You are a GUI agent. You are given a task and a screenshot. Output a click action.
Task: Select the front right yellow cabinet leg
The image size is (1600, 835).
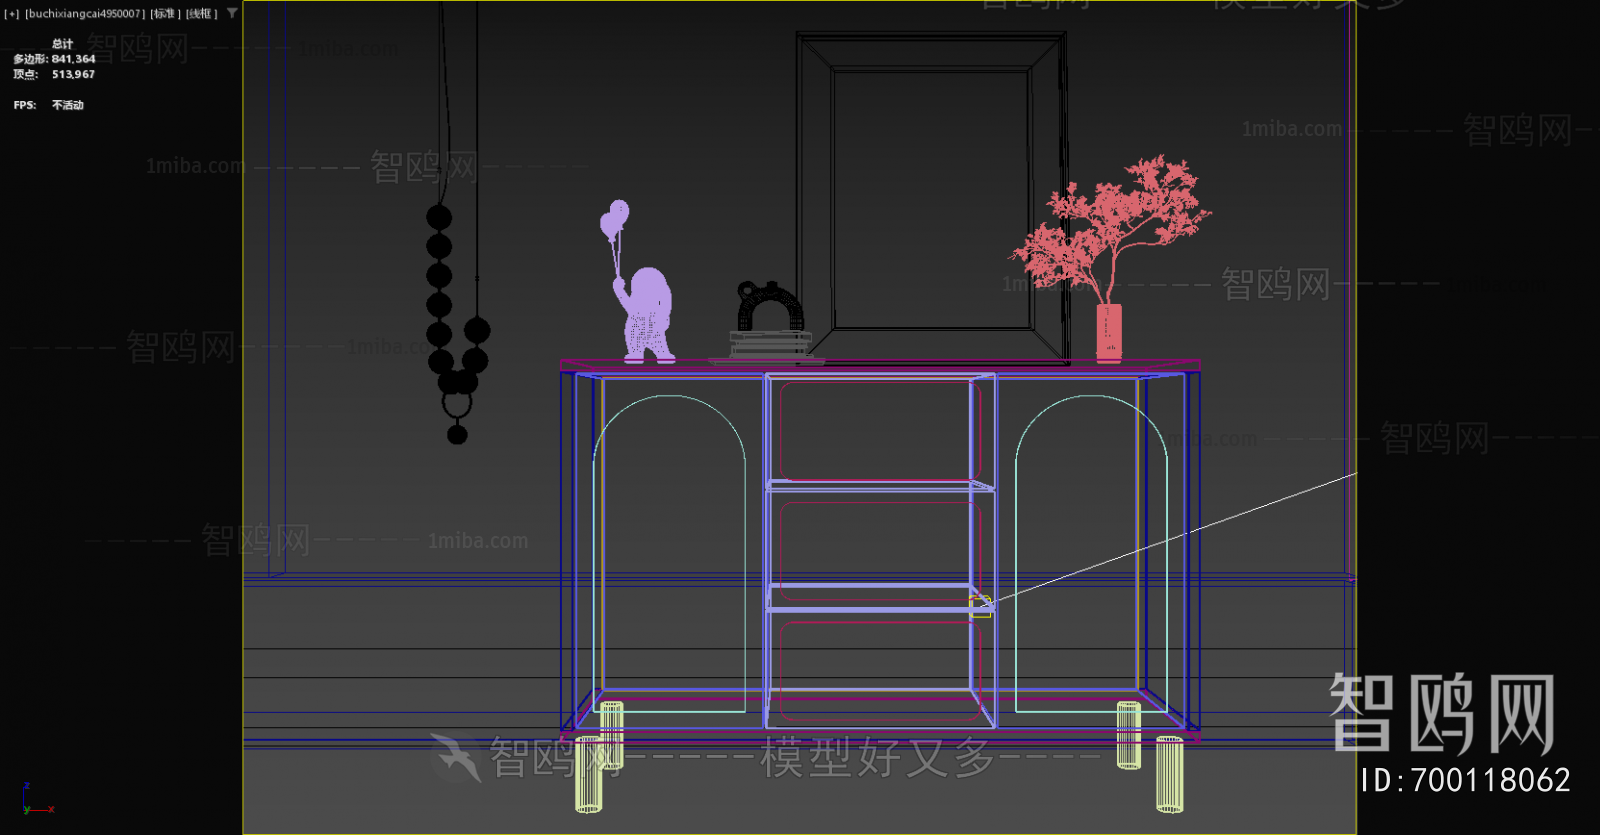click(x=1169, y=773)
